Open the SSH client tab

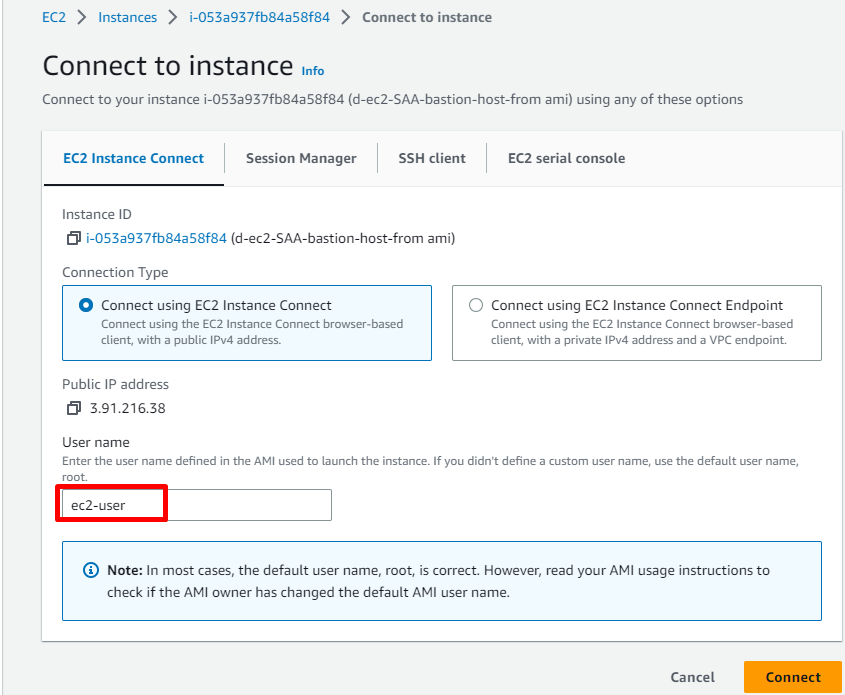pyautogui.click(x=432, y=158)
